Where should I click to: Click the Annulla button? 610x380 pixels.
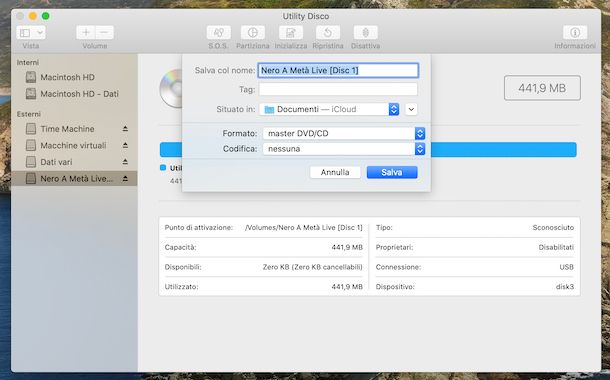pyautogui.click(x=335, y=172)
